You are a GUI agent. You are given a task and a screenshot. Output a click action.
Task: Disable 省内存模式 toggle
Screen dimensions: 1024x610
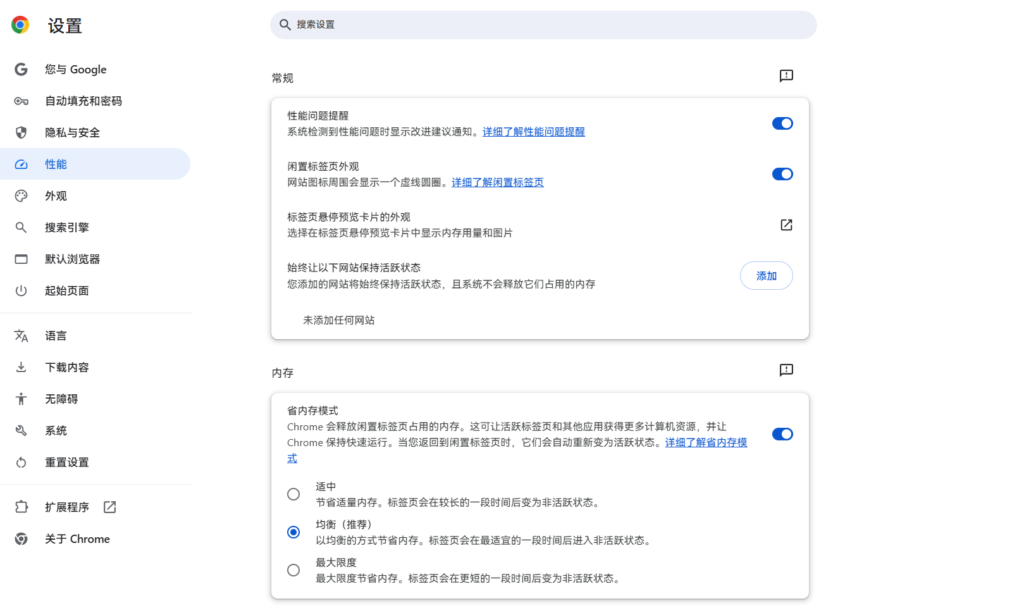click(782, 434)
